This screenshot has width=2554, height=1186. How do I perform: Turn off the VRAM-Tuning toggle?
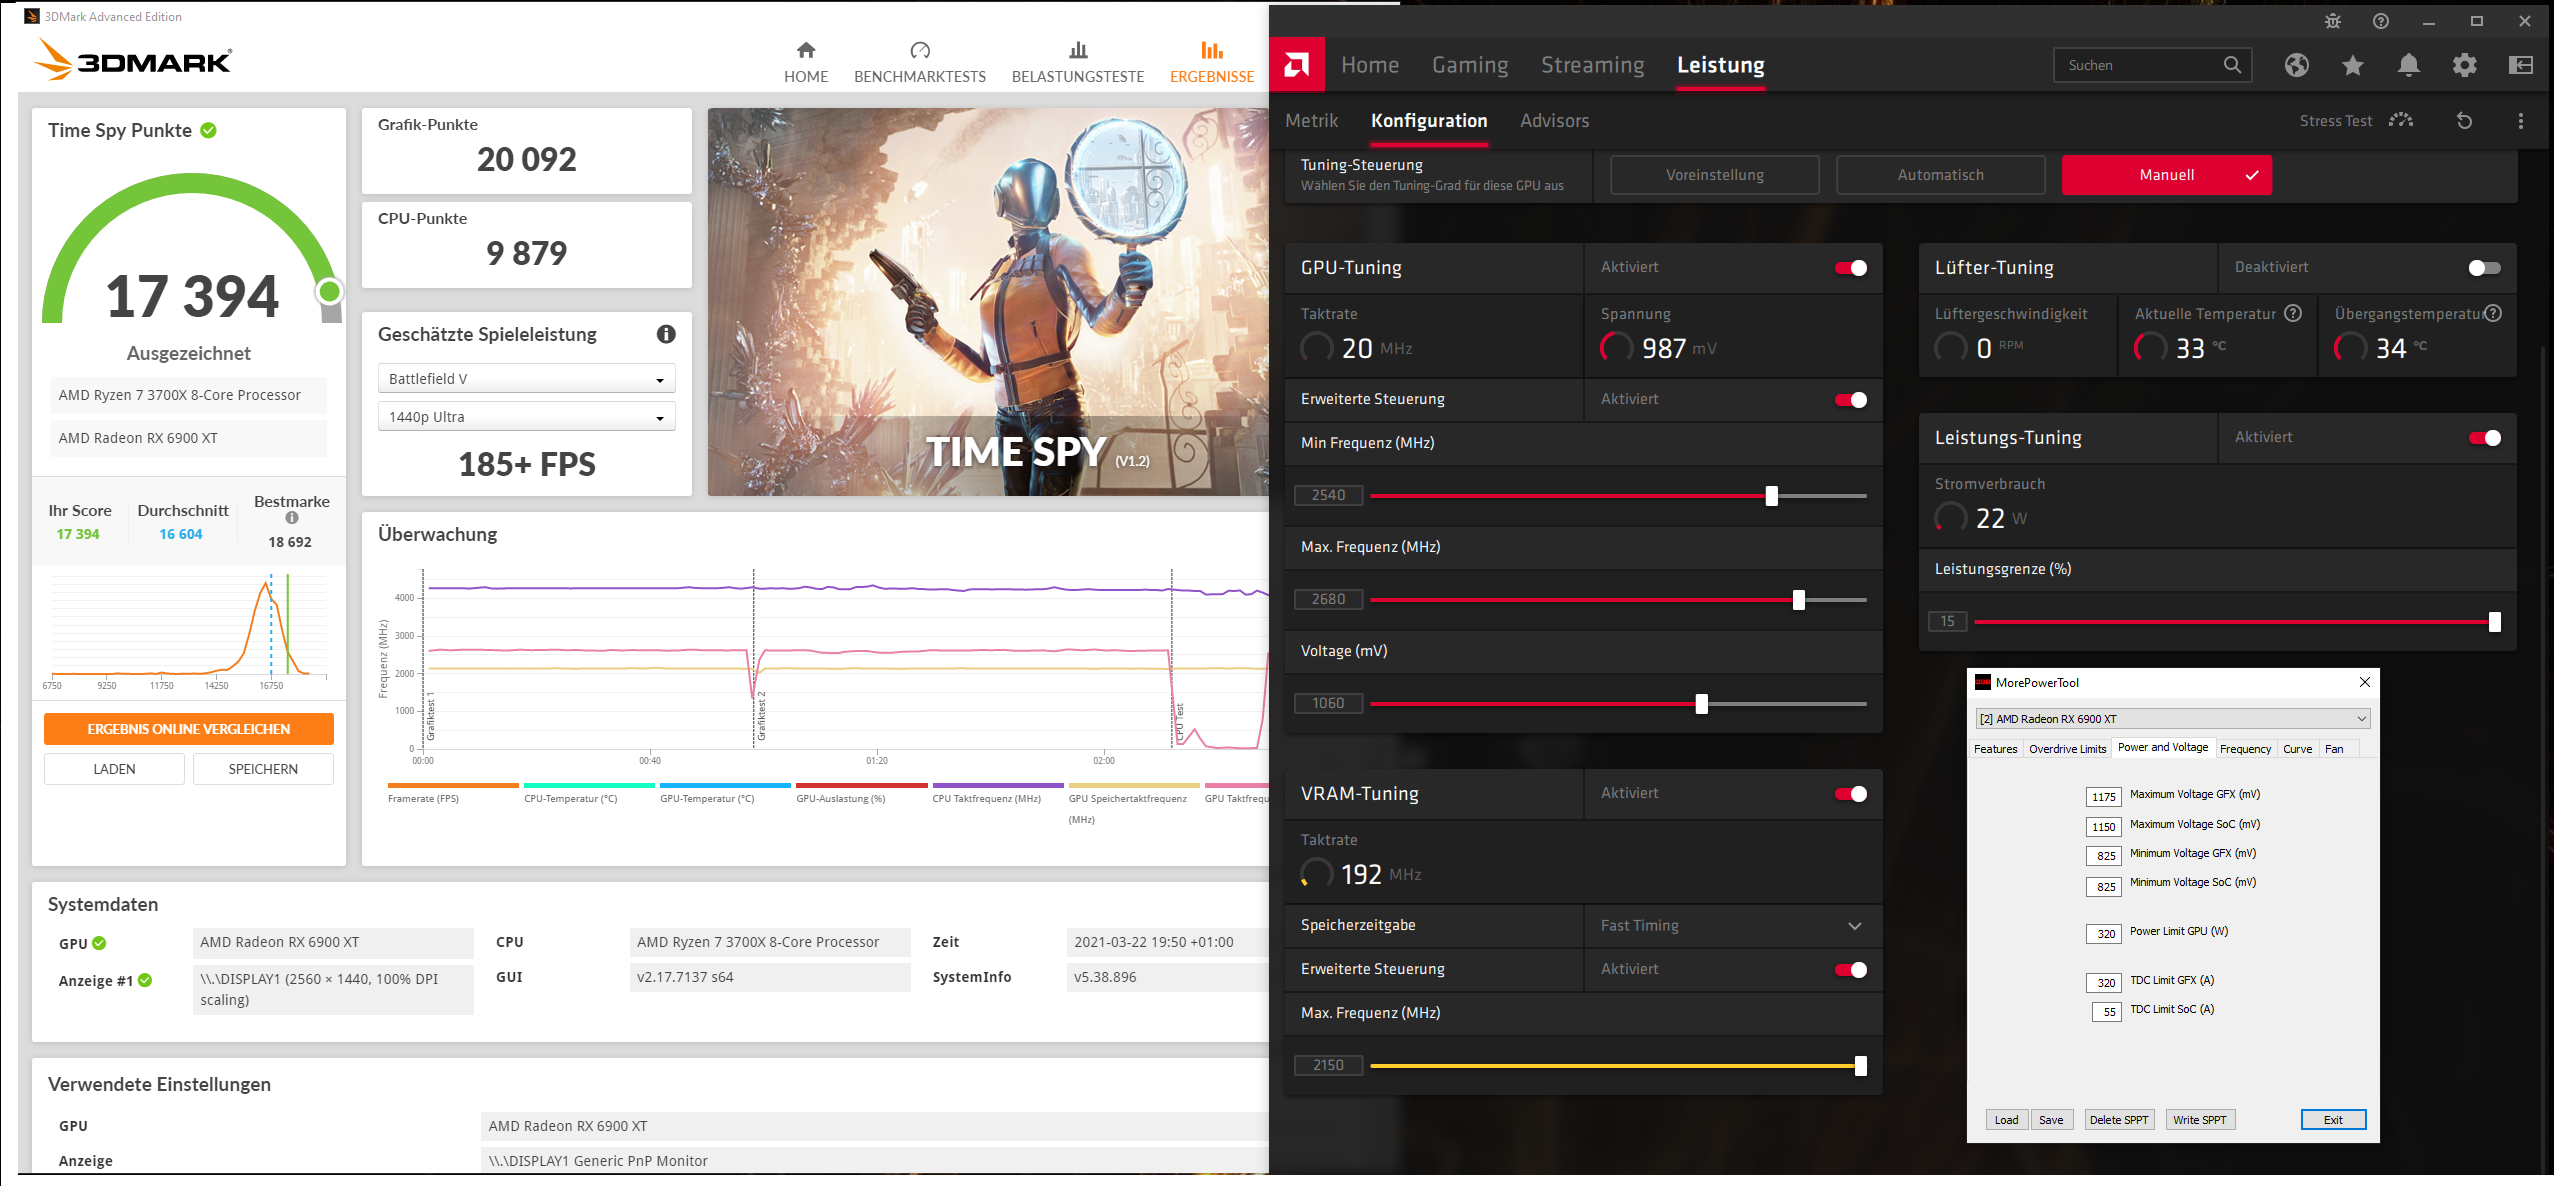[x=1850, y=794]
